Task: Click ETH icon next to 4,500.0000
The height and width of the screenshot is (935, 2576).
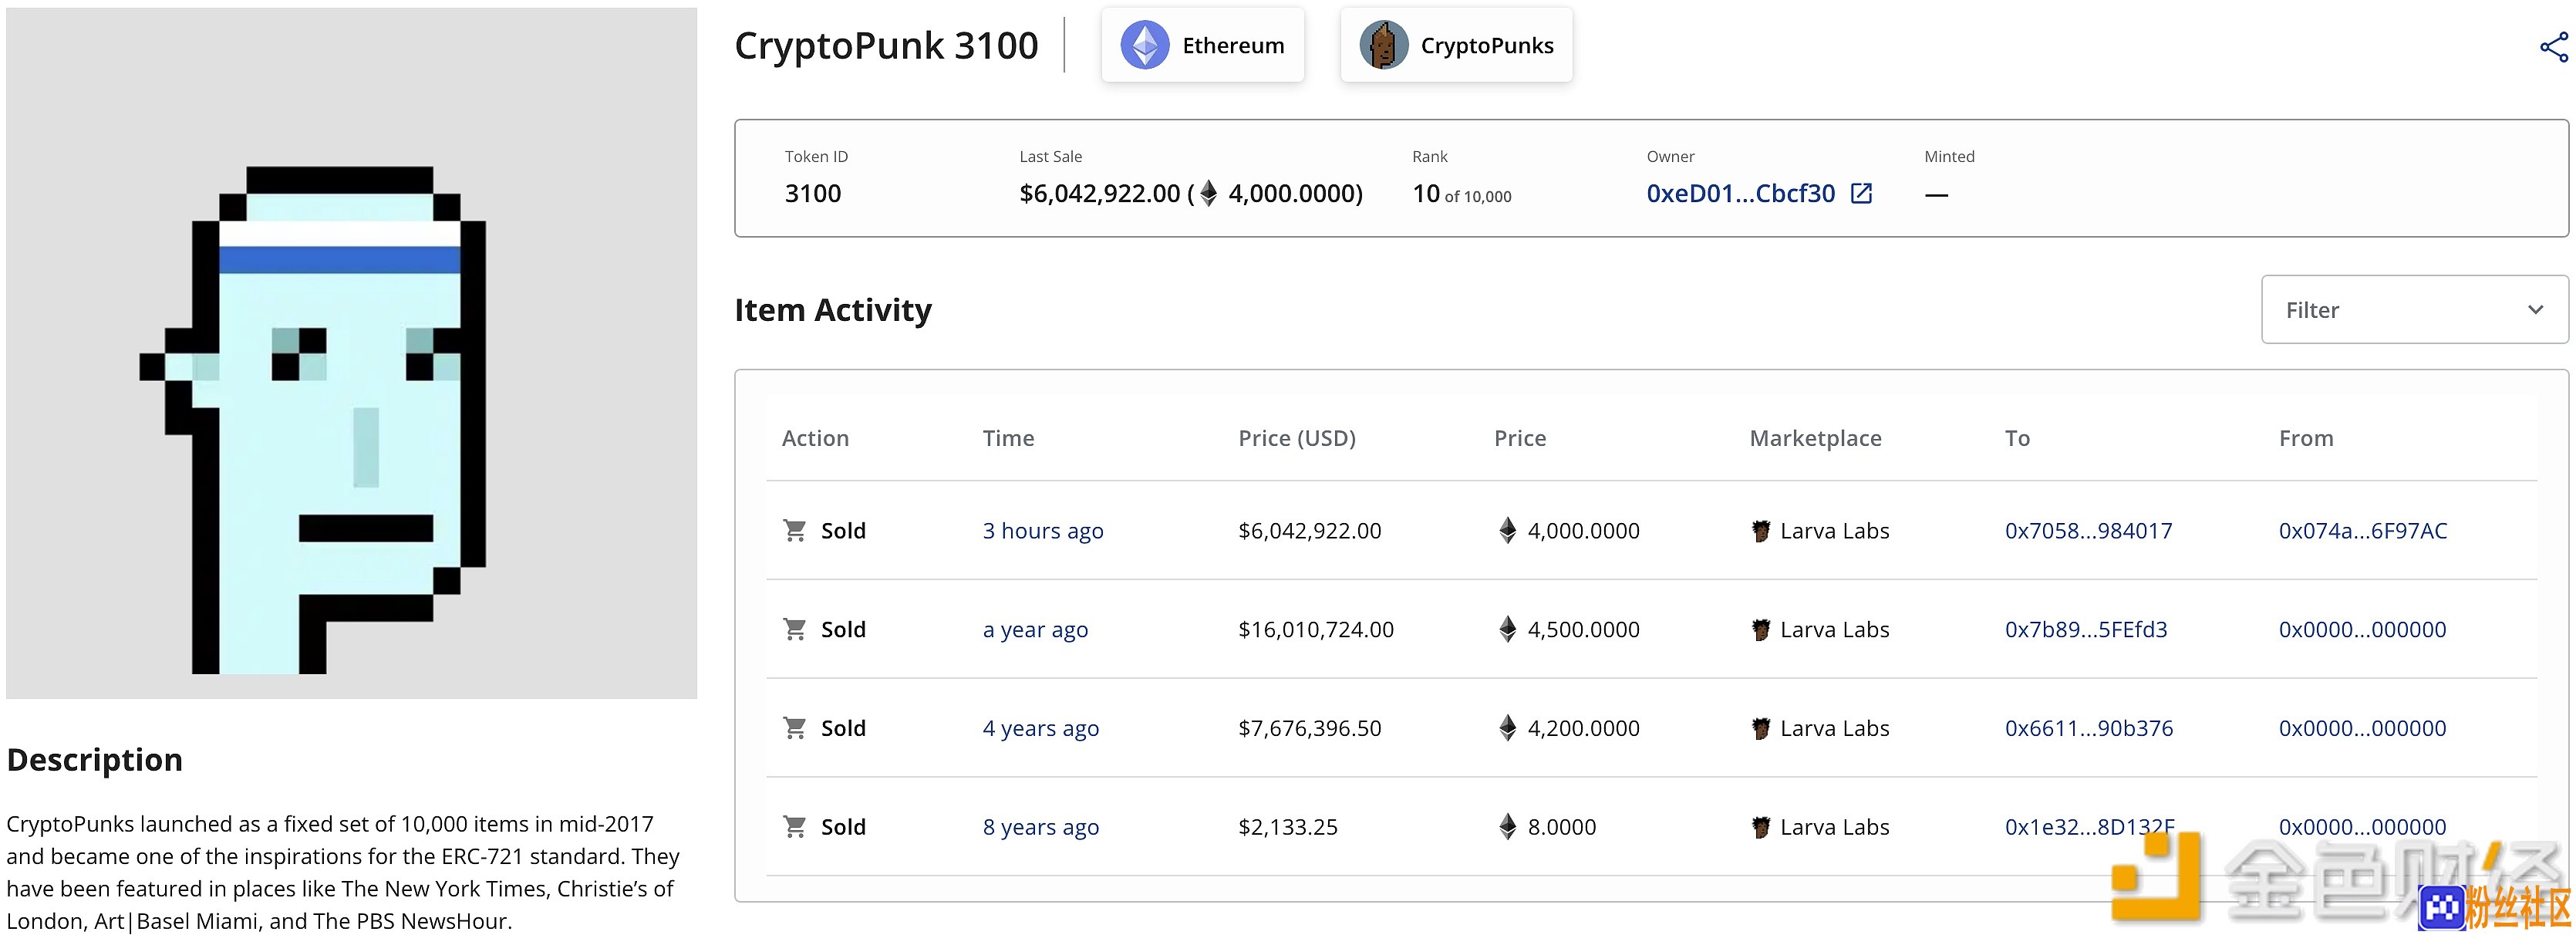Action: click(1507, 630)
